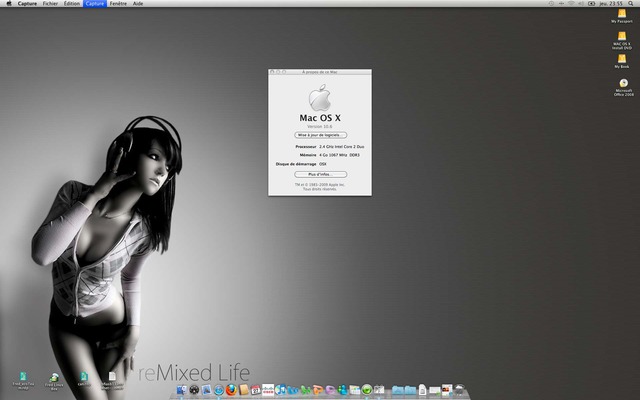This screenshot has height=400, width=640.
Task: Open Finder from the dock
Action: [x=181, y=390]
